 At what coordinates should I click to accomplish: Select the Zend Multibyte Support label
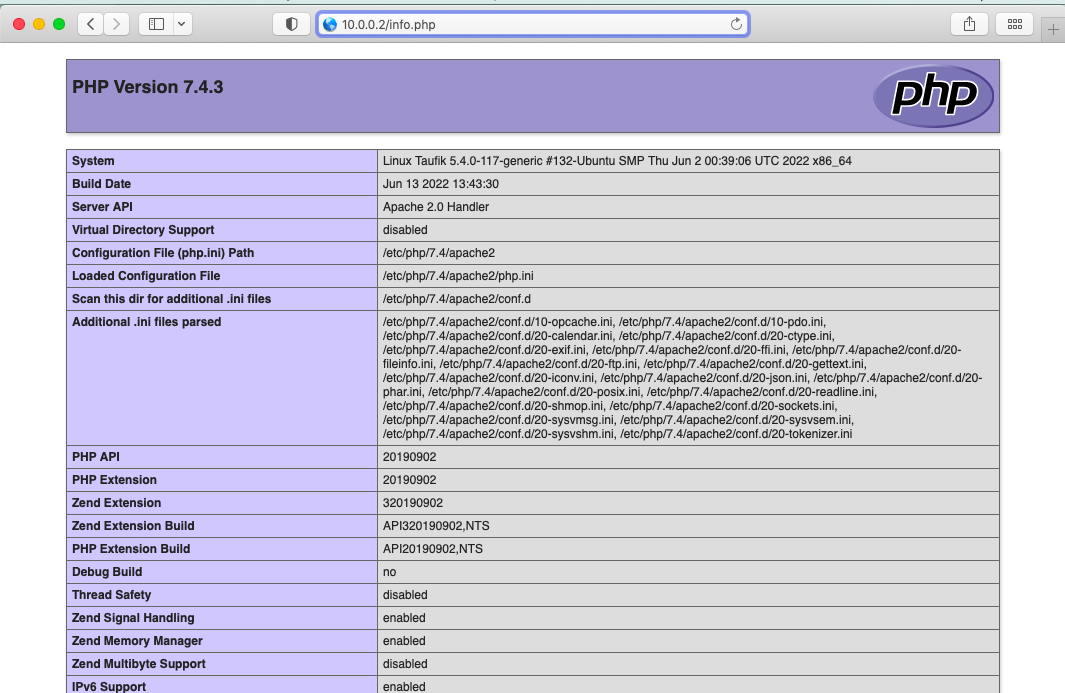[x=139, y=665]
